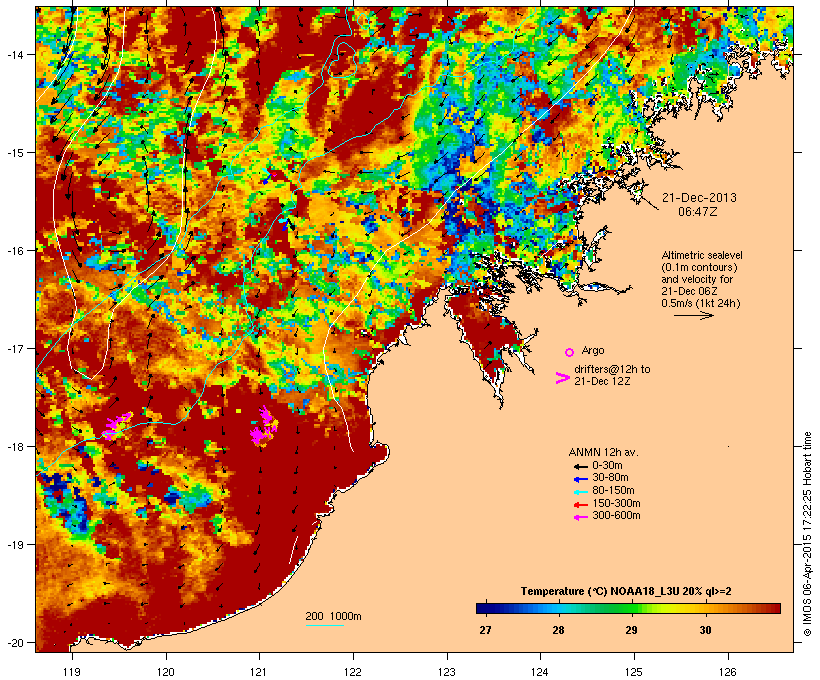Click the '28' colorbar tick label
Viewport: 820px width, 680px height.
[x=559, y=630]
